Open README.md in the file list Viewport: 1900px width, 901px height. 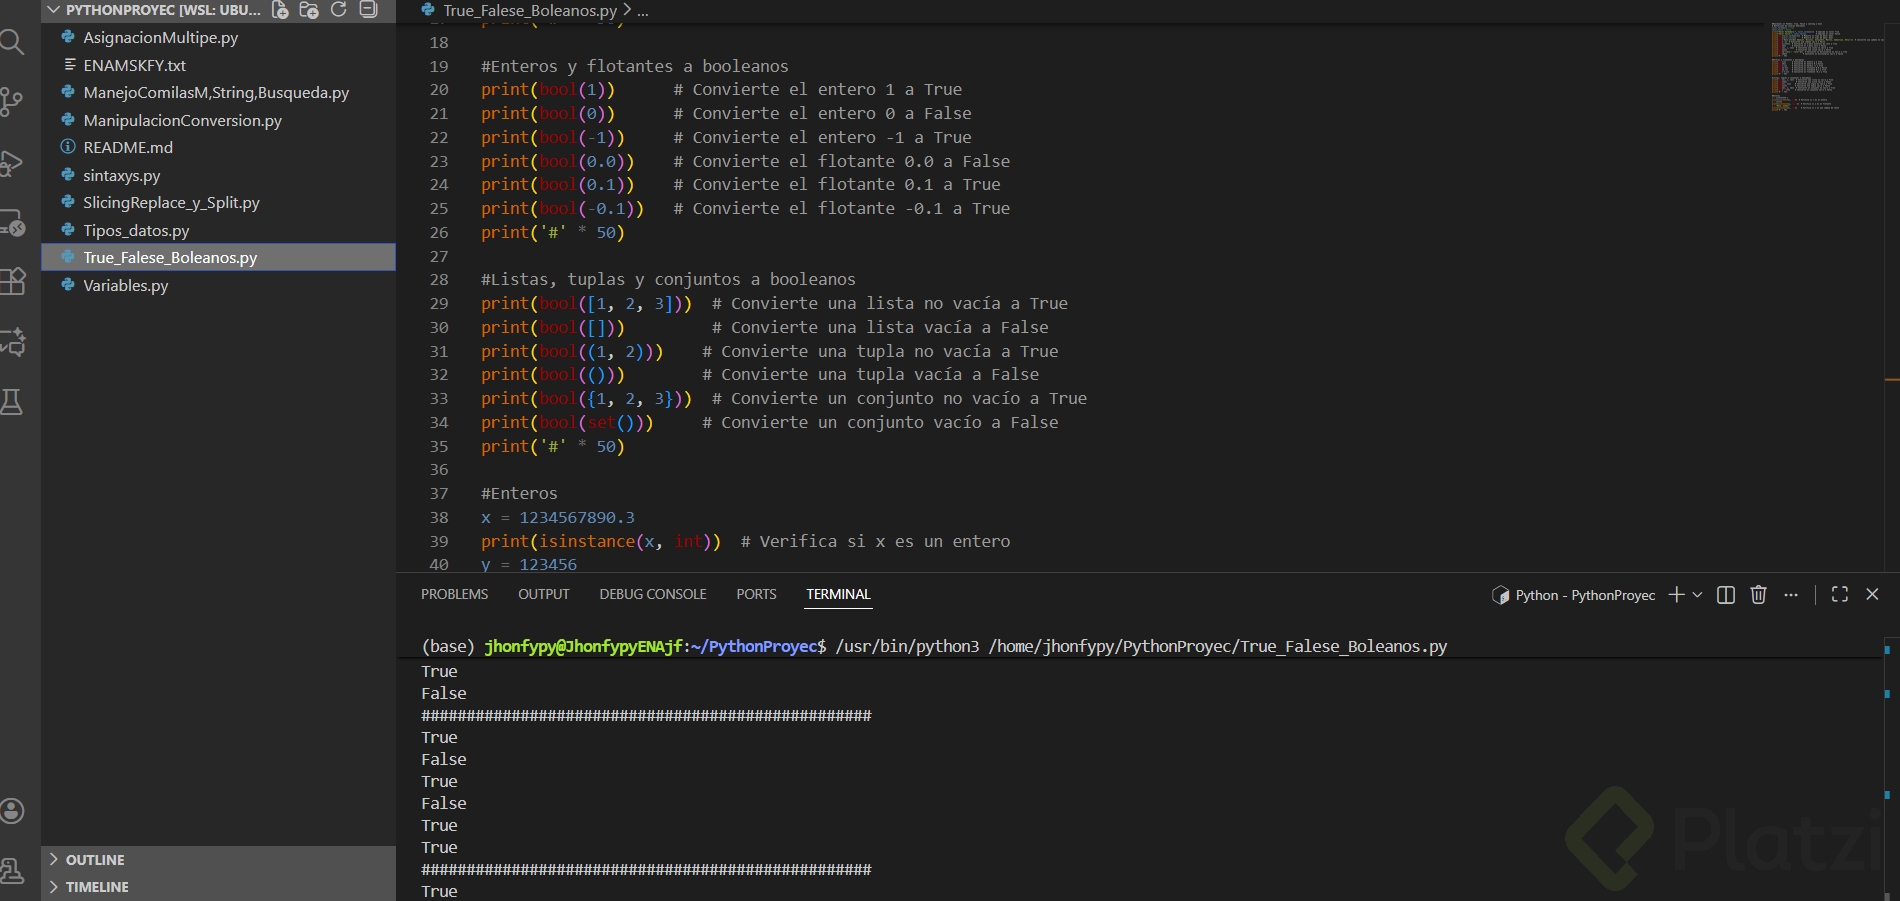(128, 147)
